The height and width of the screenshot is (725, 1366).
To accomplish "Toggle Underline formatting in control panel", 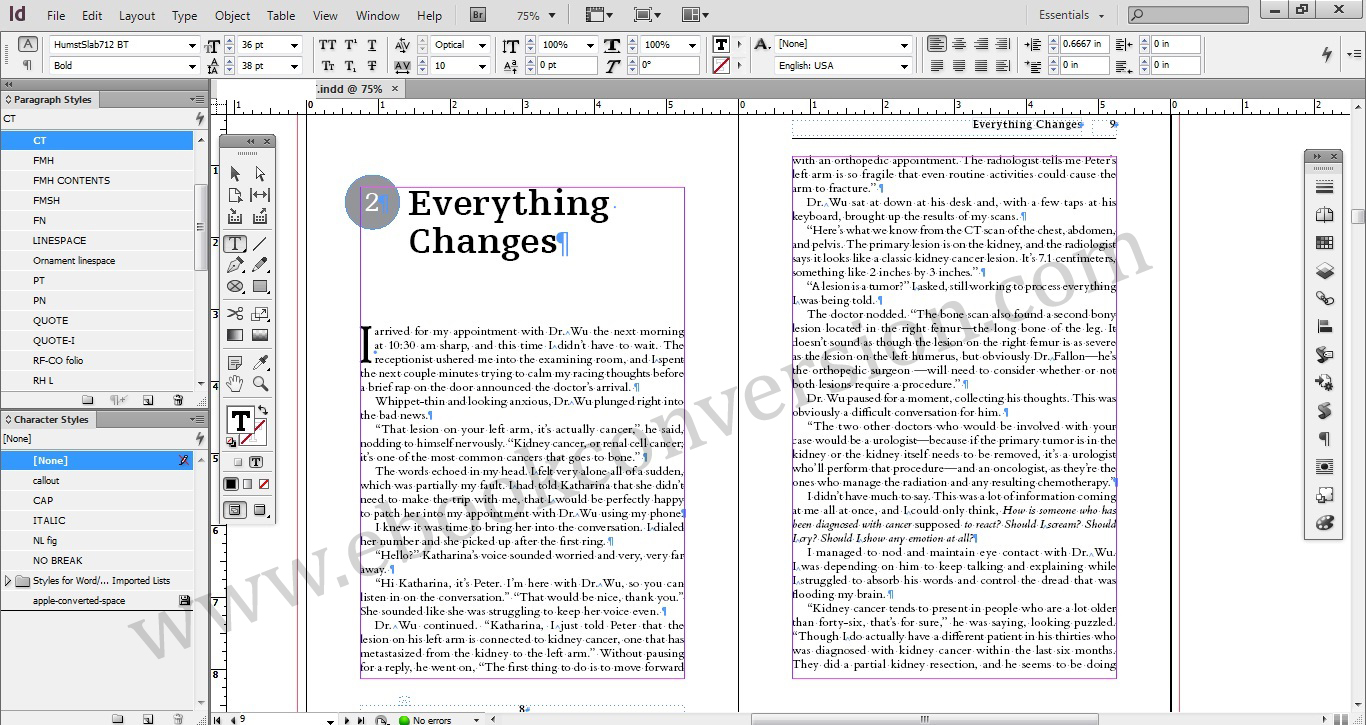I will pos(372,45).
